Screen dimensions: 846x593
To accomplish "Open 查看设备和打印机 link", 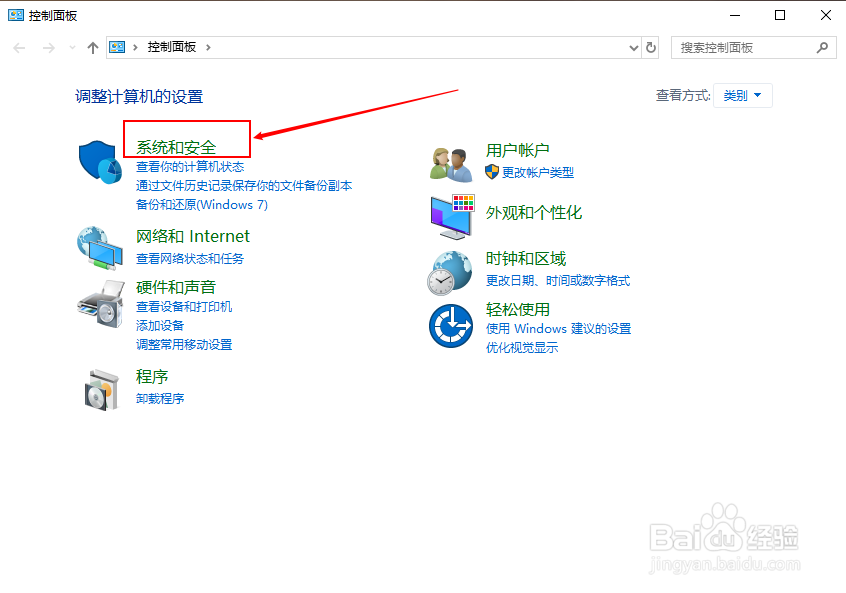I will click(x=184, y=306).
